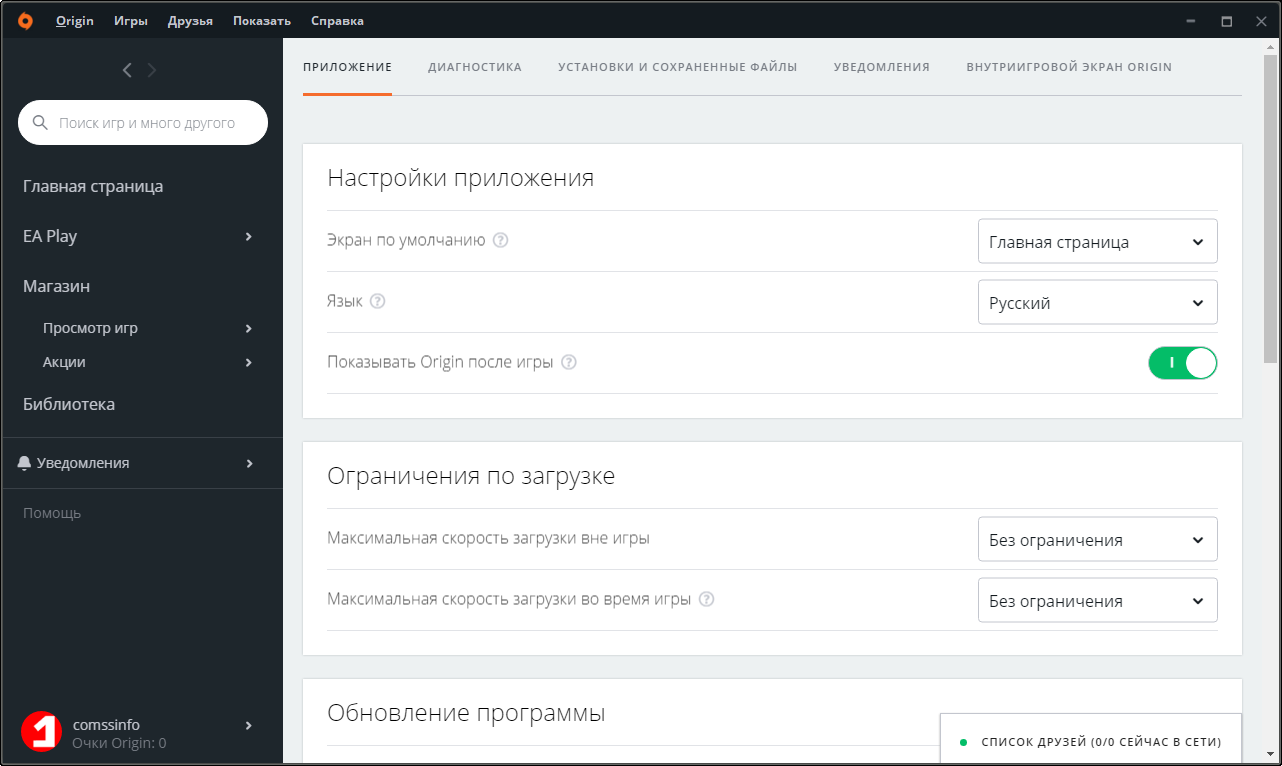Click the Показывать Origin после игры label
Image resolution: width=1282 pixels, height=766 pixels.
click(440, 362)
